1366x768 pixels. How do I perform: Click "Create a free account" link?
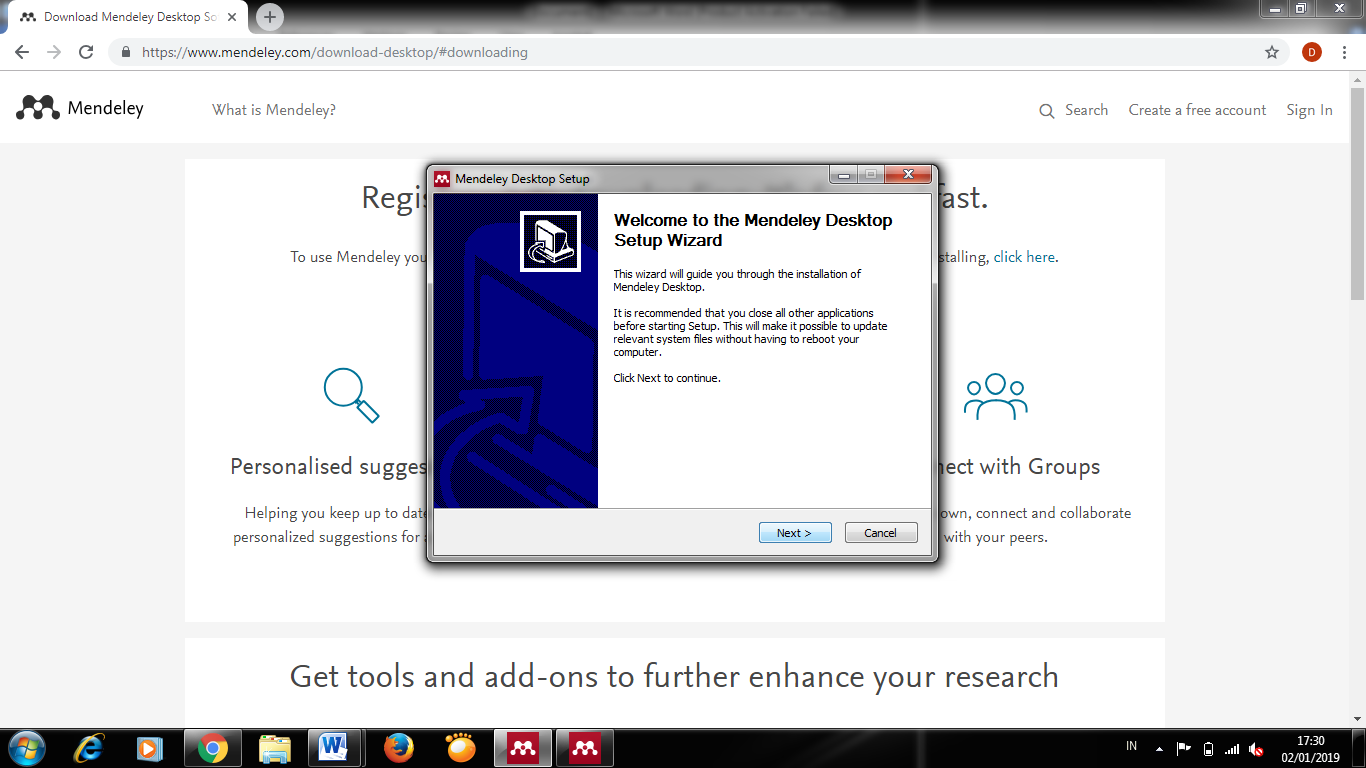1197,110
